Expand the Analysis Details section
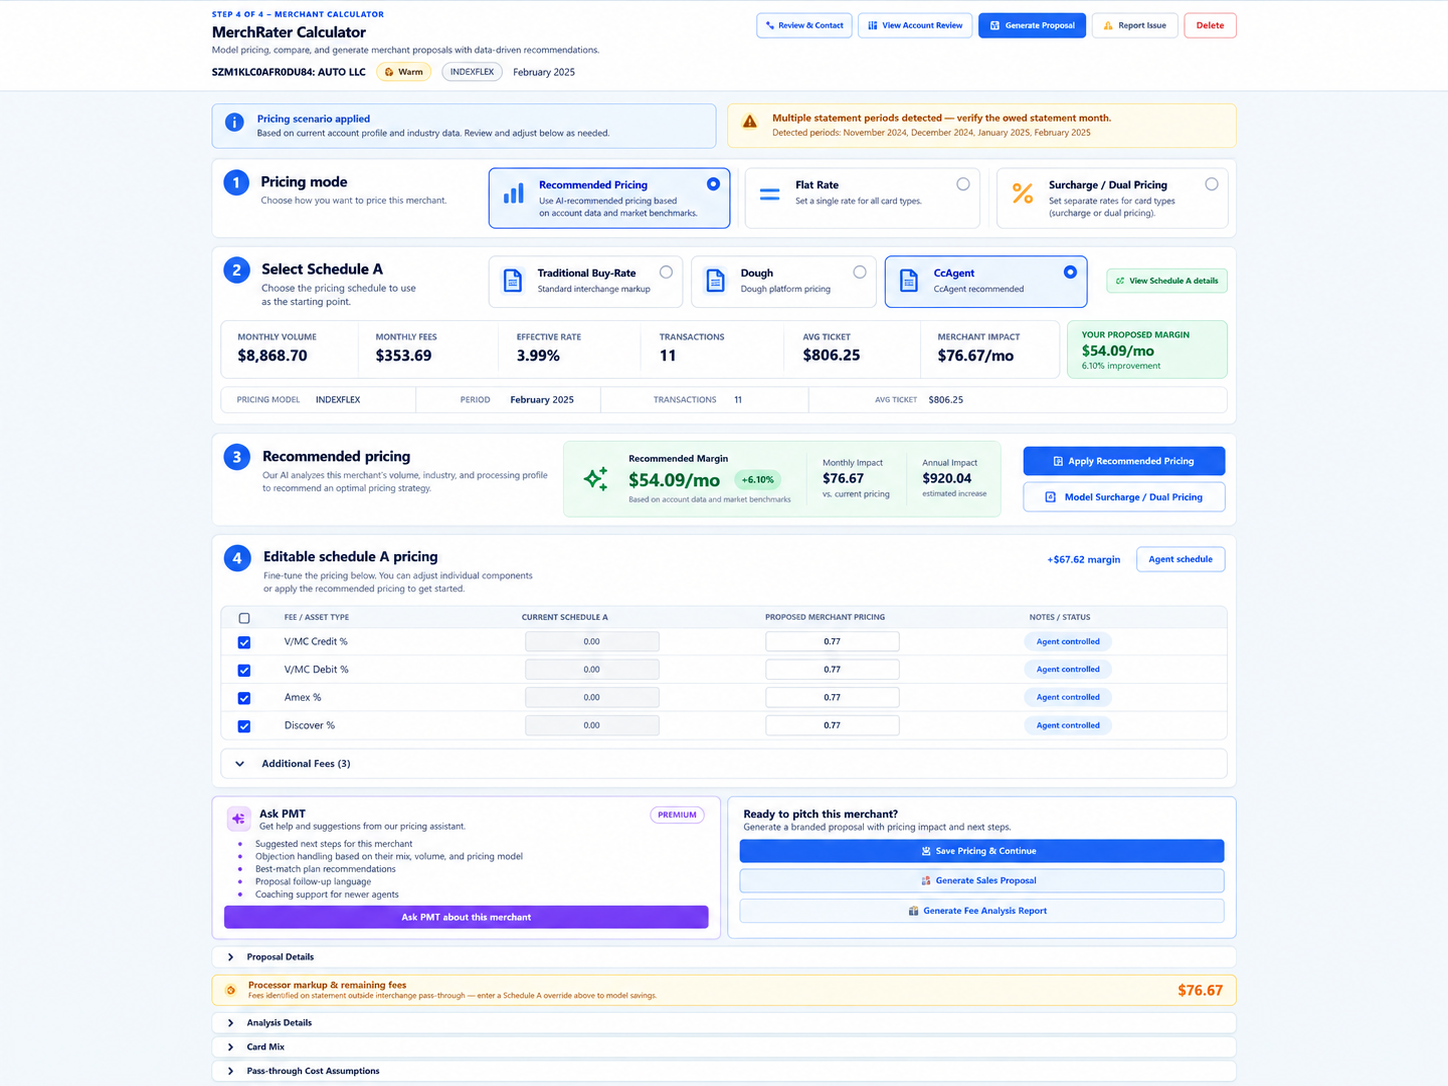Image resolution: width=1448 pixels, height=1086 pixels. click(724, 1023)
